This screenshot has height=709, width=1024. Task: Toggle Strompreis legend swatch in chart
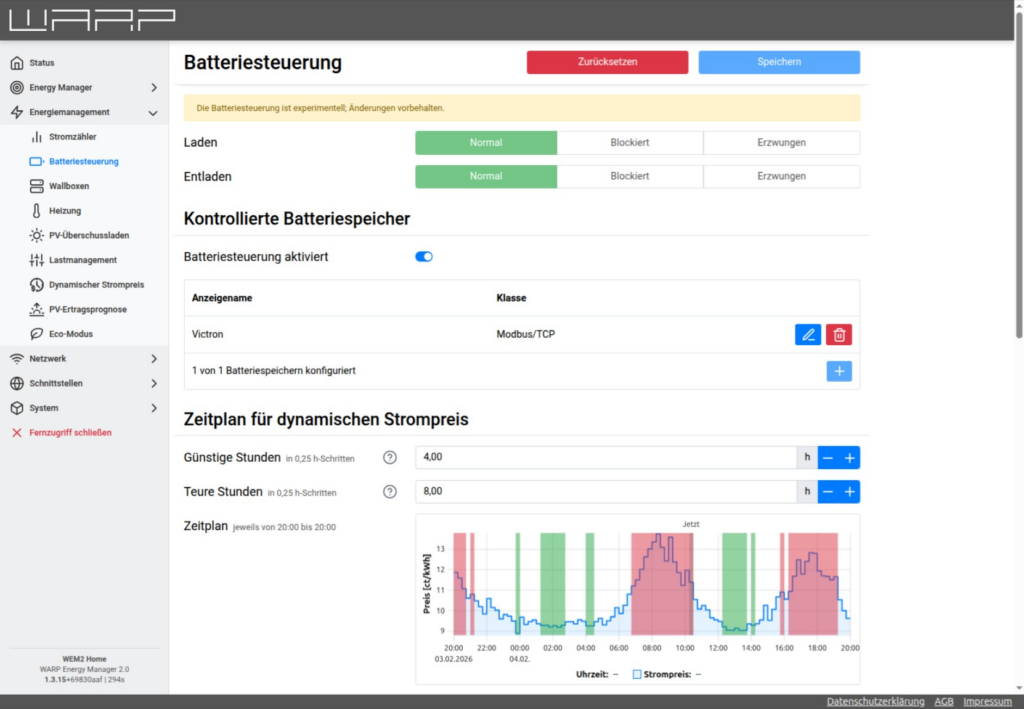point(637,674)
